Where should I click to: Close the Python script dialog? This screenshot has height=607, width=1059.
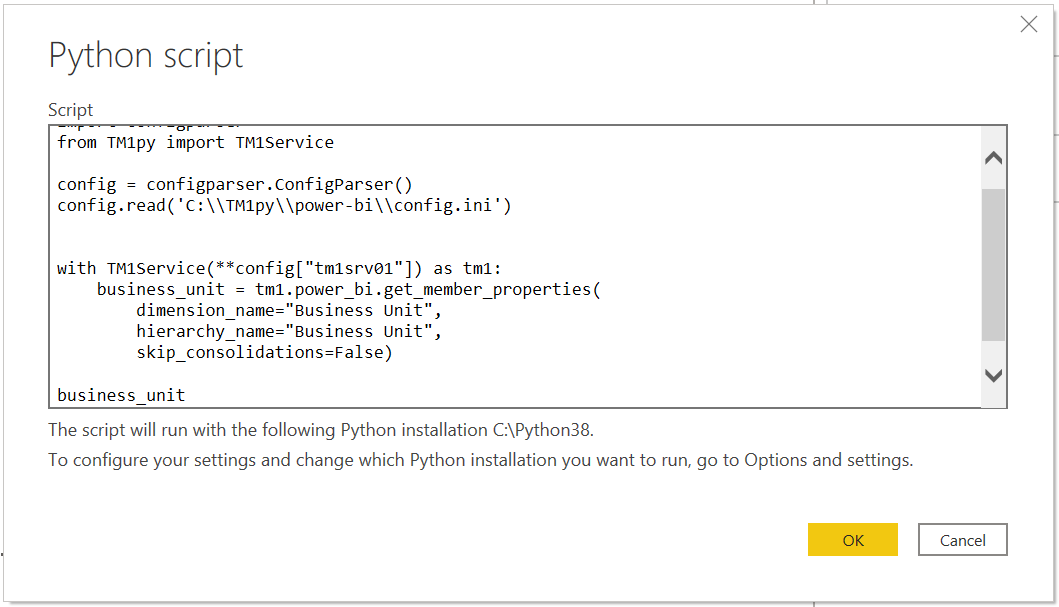coord(1029,24)
